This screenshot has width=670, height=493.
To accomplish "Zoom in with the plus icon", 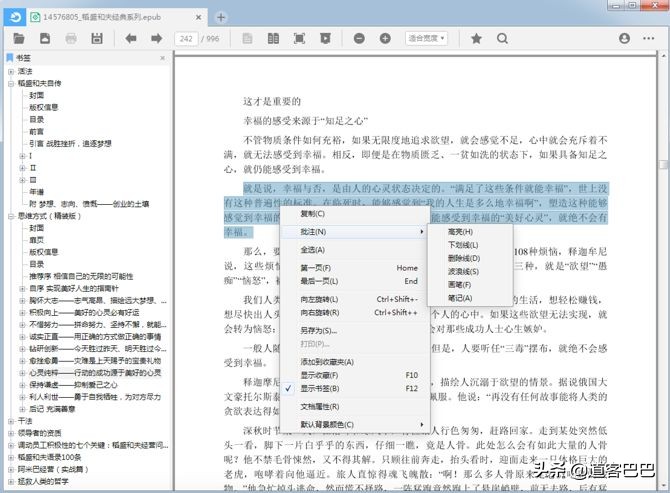I will [385, 38].
